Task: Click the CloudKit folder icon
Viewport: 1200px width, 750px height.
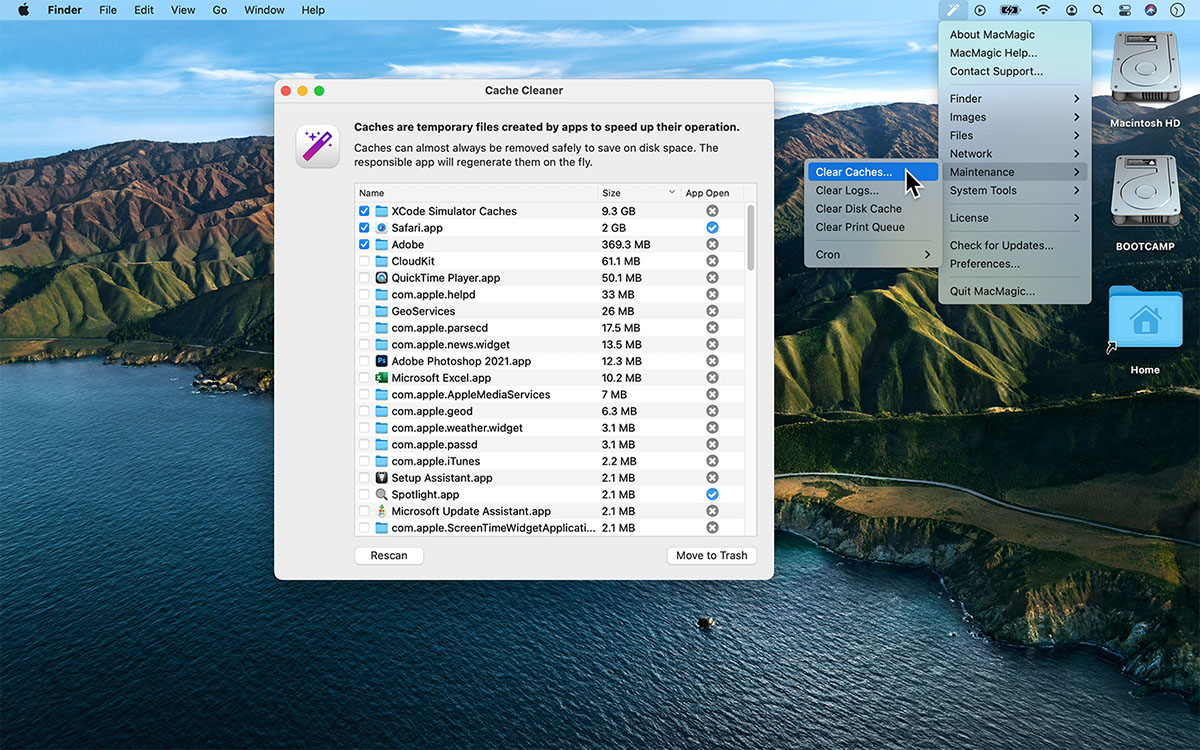Action: [x=381, y=261]
